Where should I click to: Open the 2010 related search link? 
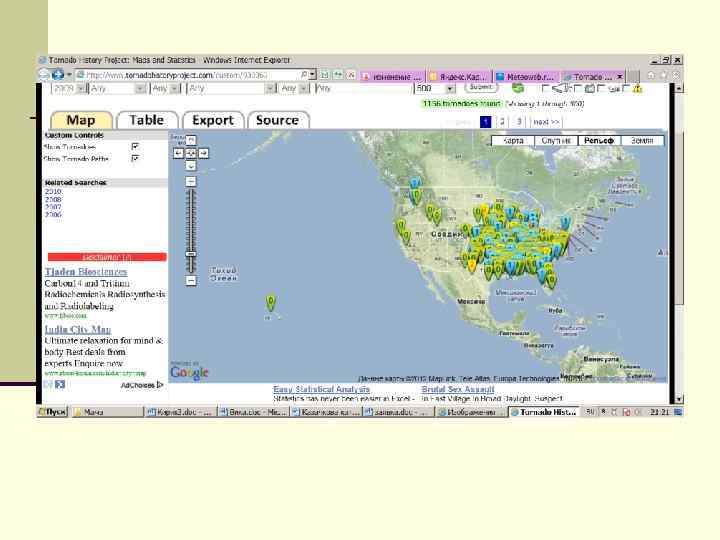click(53, 191)
